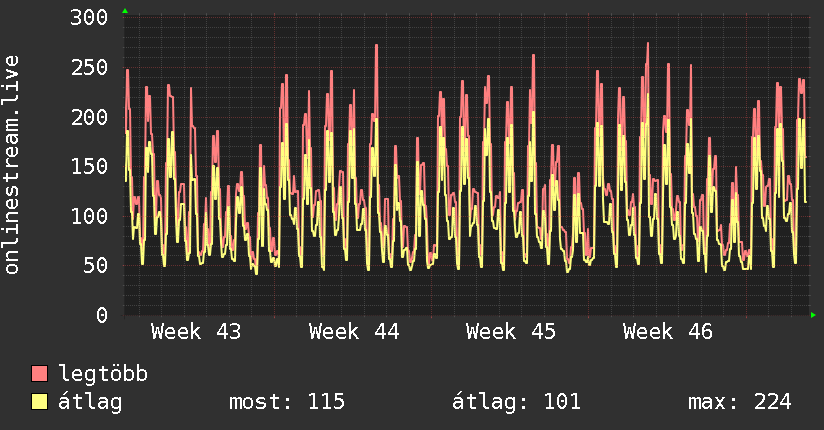Click the 0 y-axis label
Viewport: 824px width, 430px height.
tap(102, 315)
